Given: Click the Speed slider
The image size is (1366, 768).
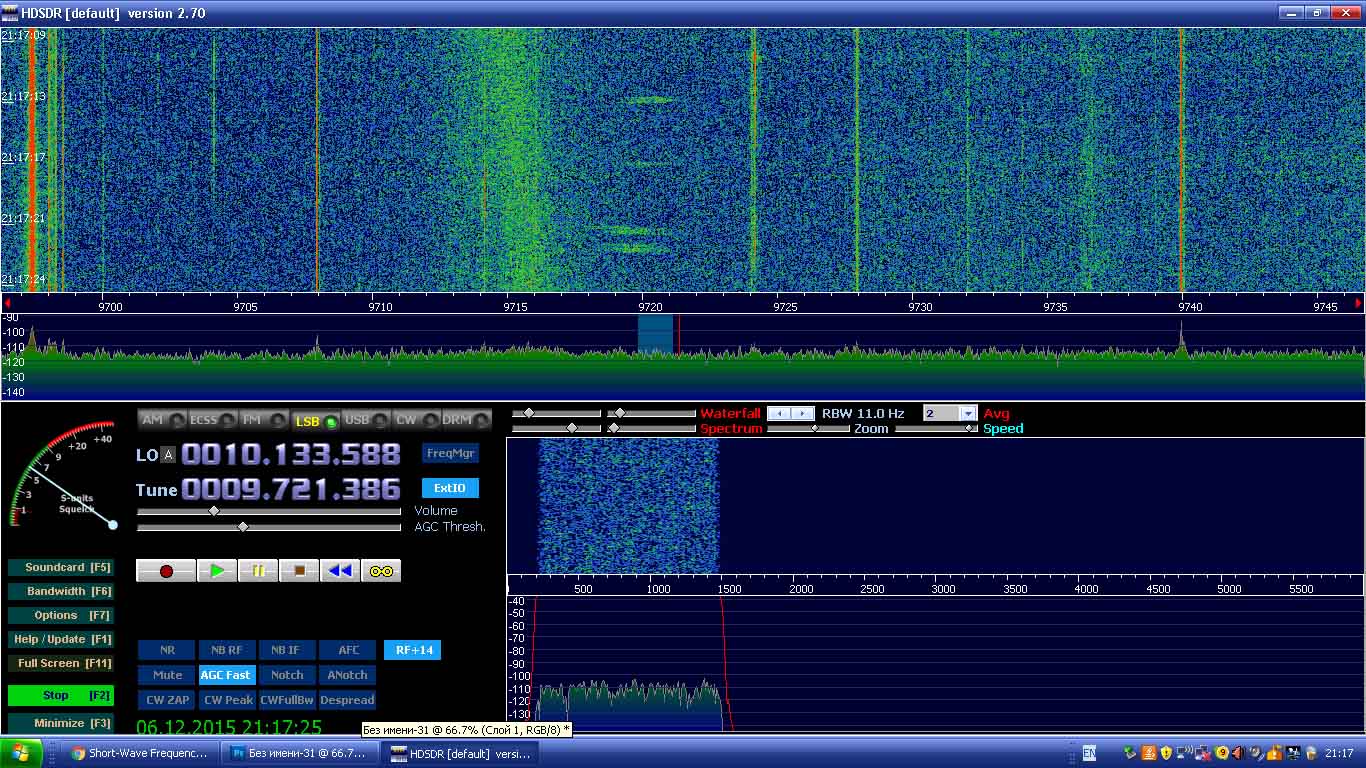Looking at the screenshot, I should (x=935, y=428).
